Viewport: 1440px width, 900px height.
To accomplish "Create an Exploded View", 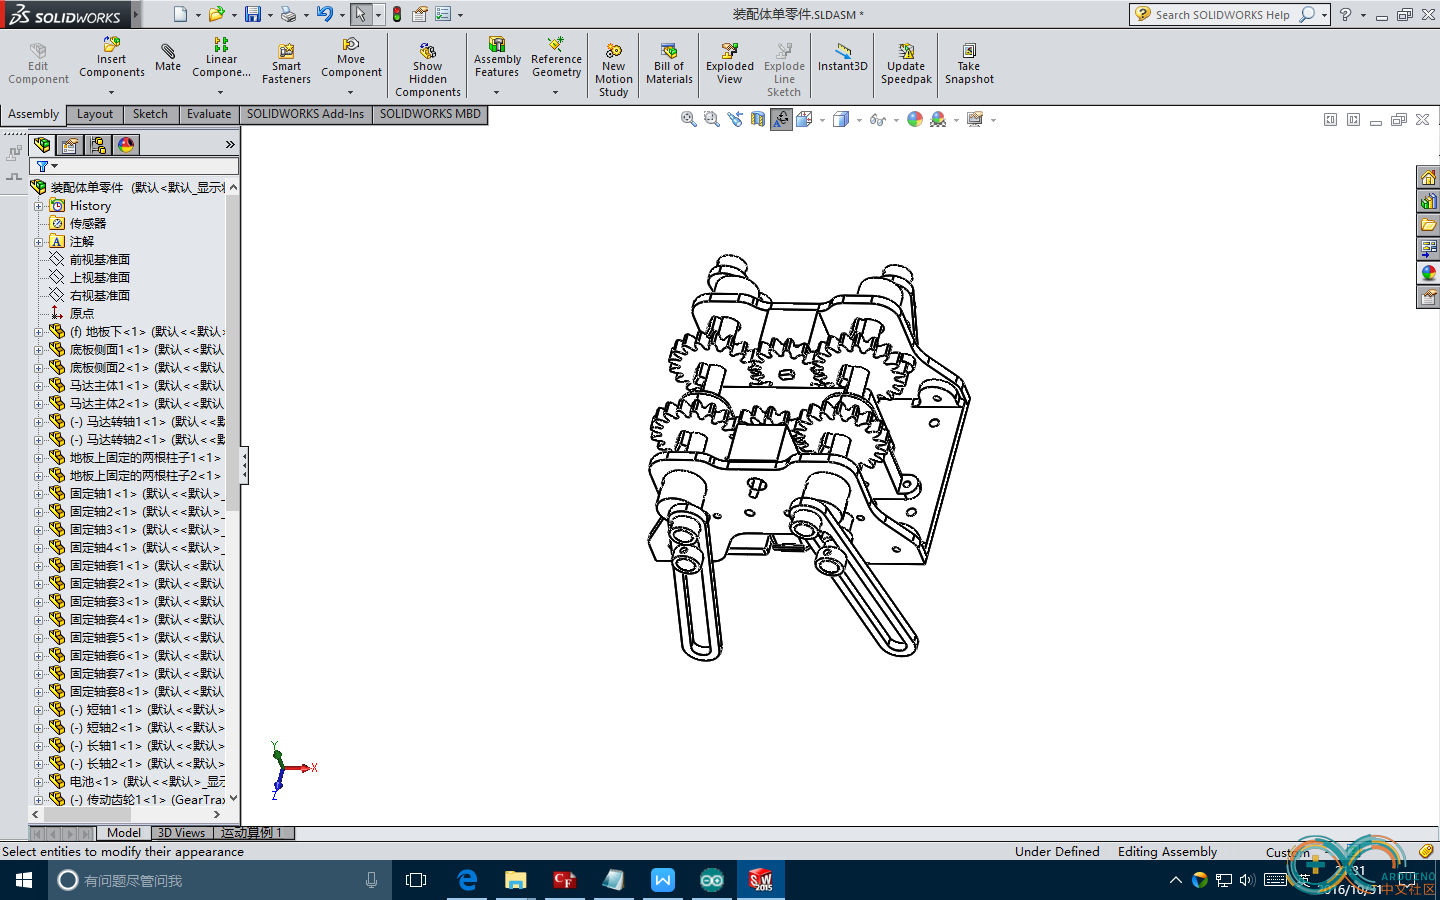I will point(730,64).
